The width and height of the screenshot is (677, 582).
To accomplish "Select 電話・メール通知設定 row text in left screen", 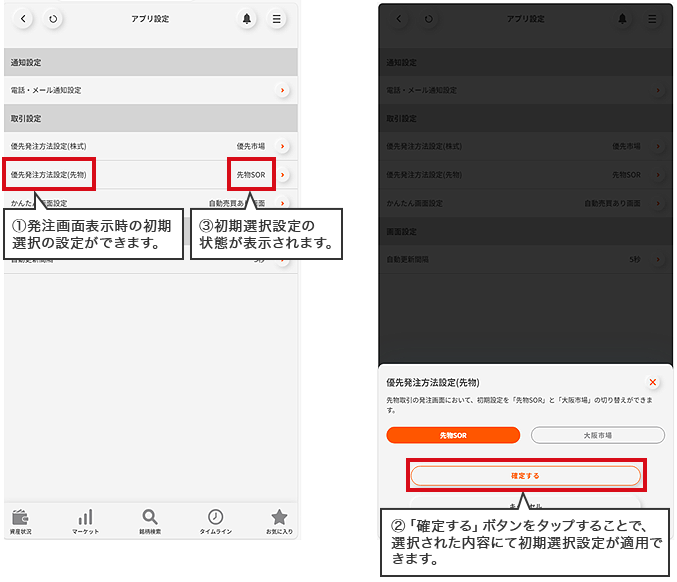I will 46,90.
